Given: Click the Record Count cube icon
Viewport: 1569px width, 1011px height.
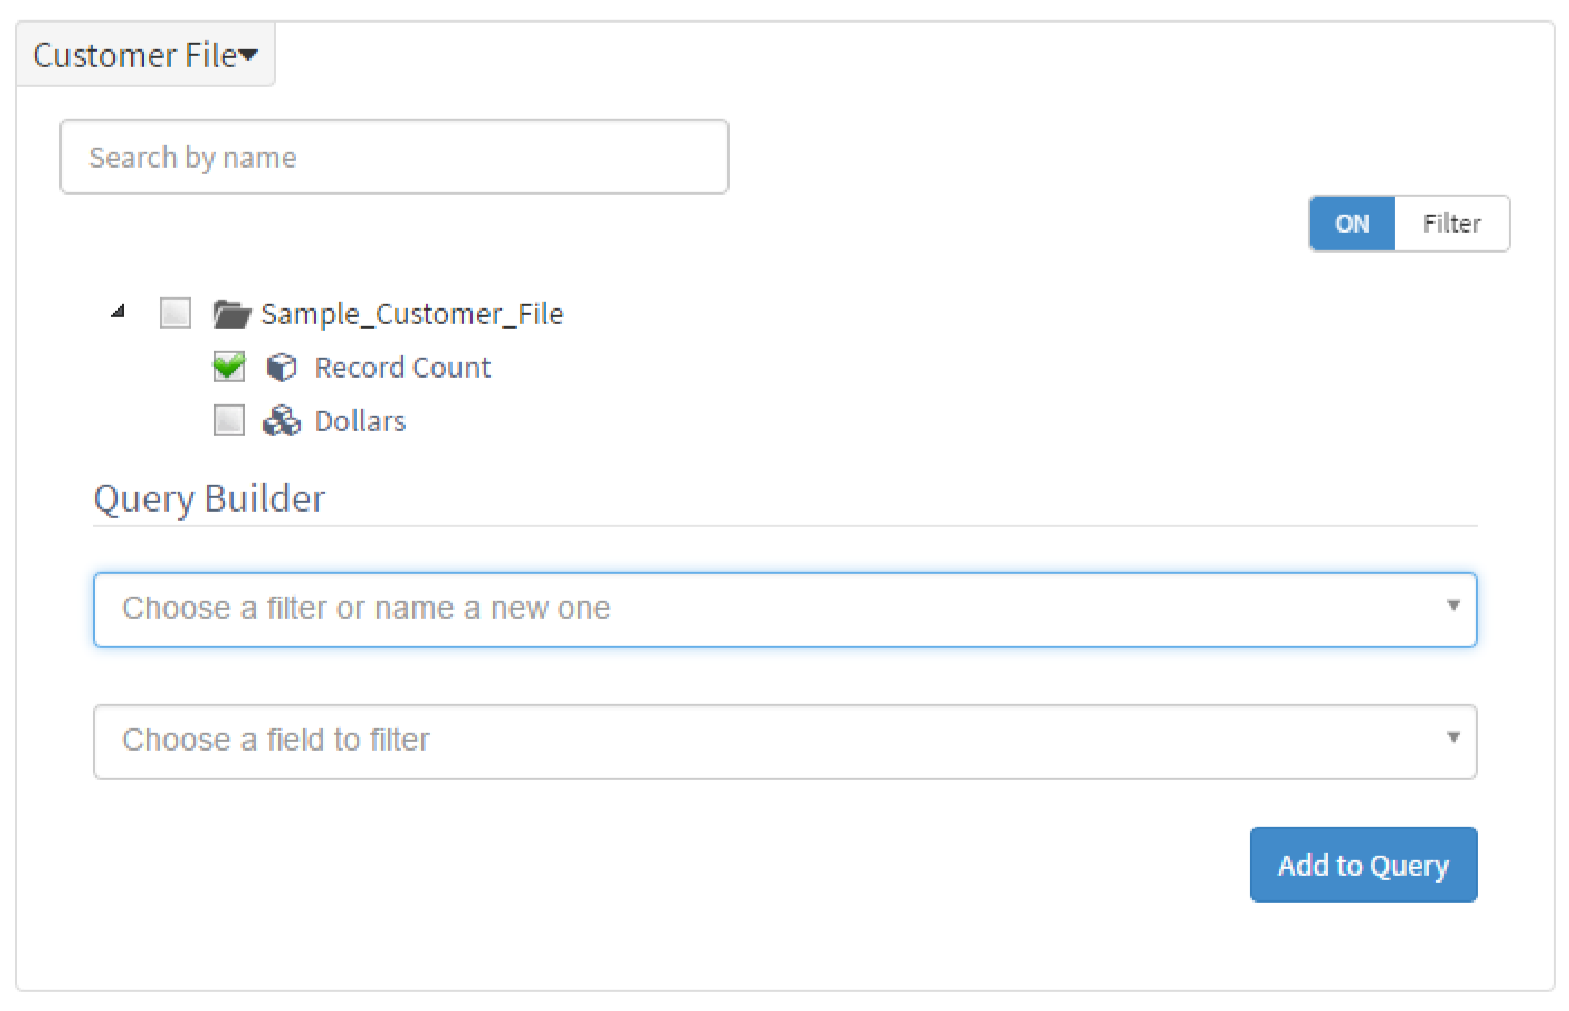Looking at the screenshot, I should coord(282,368).
